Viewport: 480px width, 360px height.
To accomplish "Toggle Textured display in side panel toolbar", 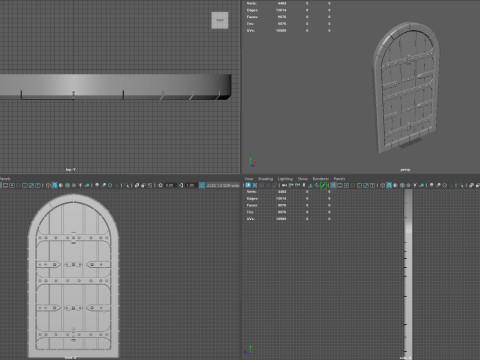I will click(x=408, y=185).
